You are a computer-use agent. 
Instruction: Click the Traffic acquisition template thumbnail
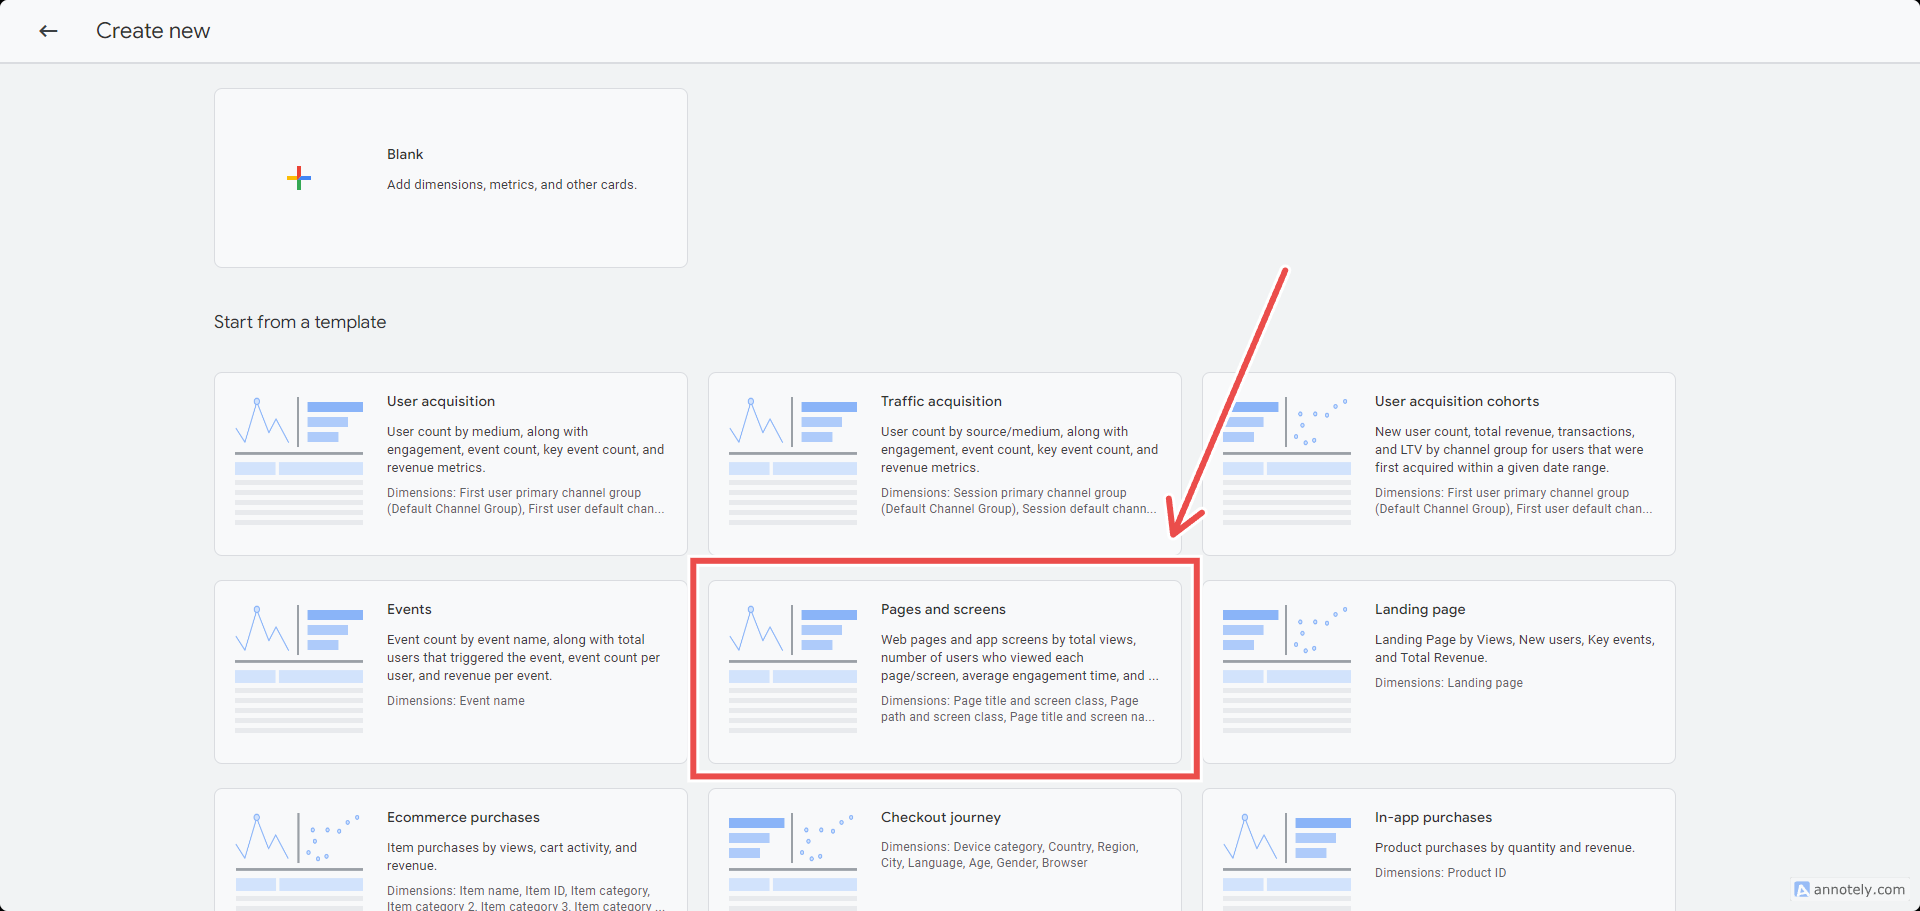(793, 460)
